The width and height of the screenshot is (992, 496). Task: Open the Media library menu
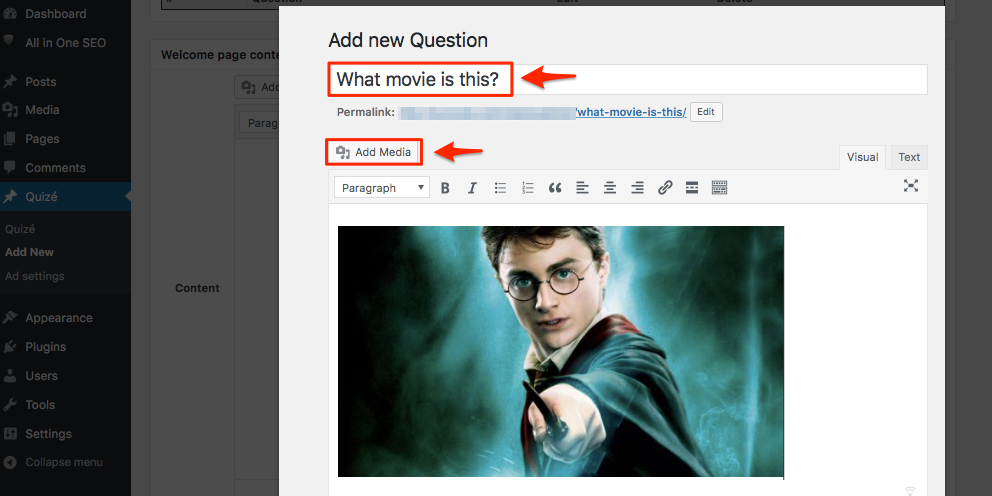point(42,110)
